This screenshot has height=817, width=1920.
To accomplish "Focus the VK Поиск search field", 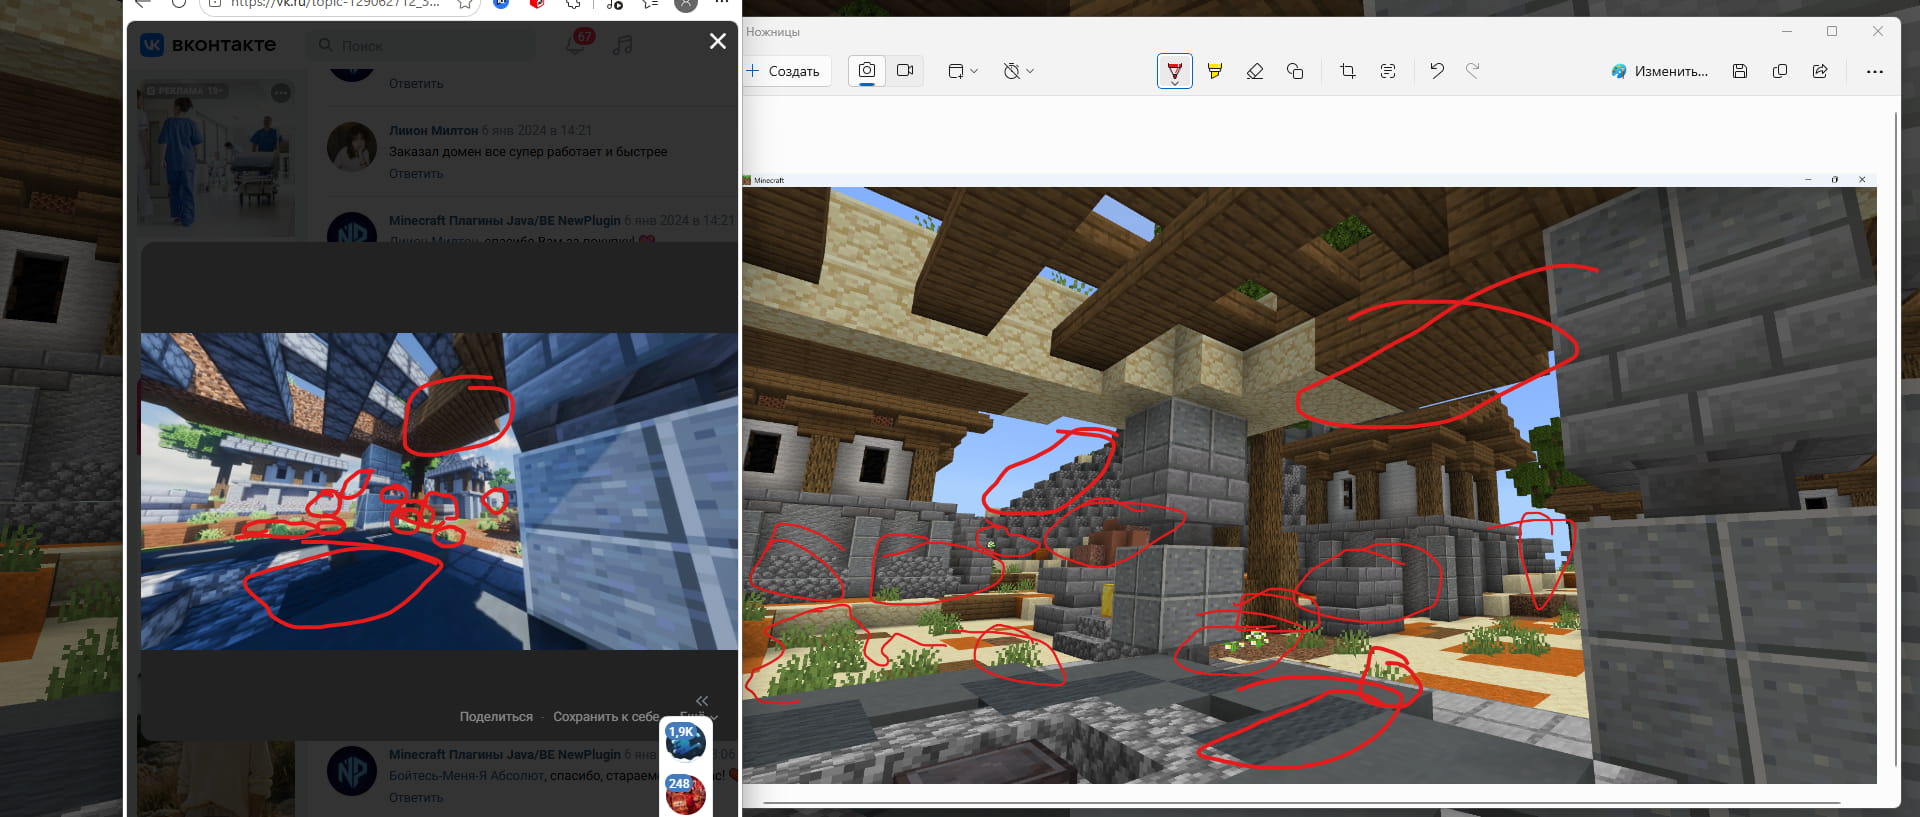I will click(x=422, y=45).
